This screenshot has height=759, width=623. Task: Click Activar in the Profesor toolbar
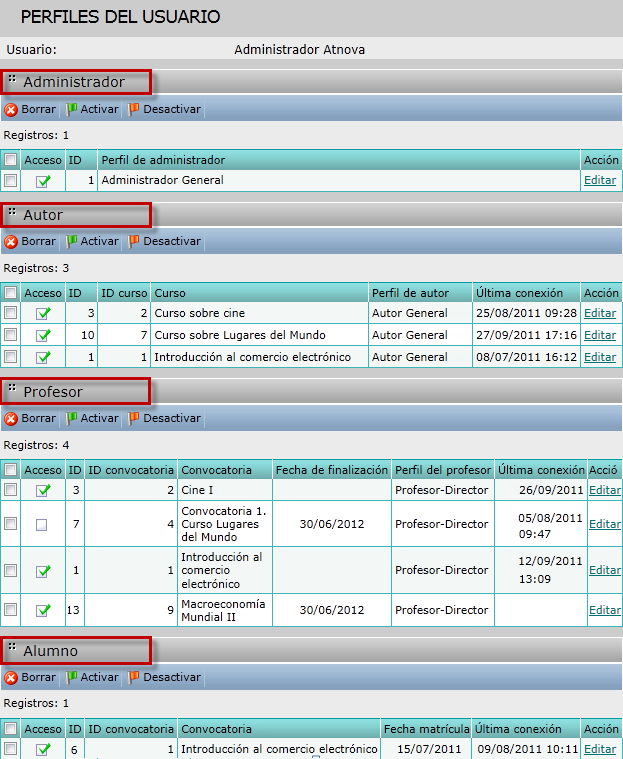pos(92,418)
